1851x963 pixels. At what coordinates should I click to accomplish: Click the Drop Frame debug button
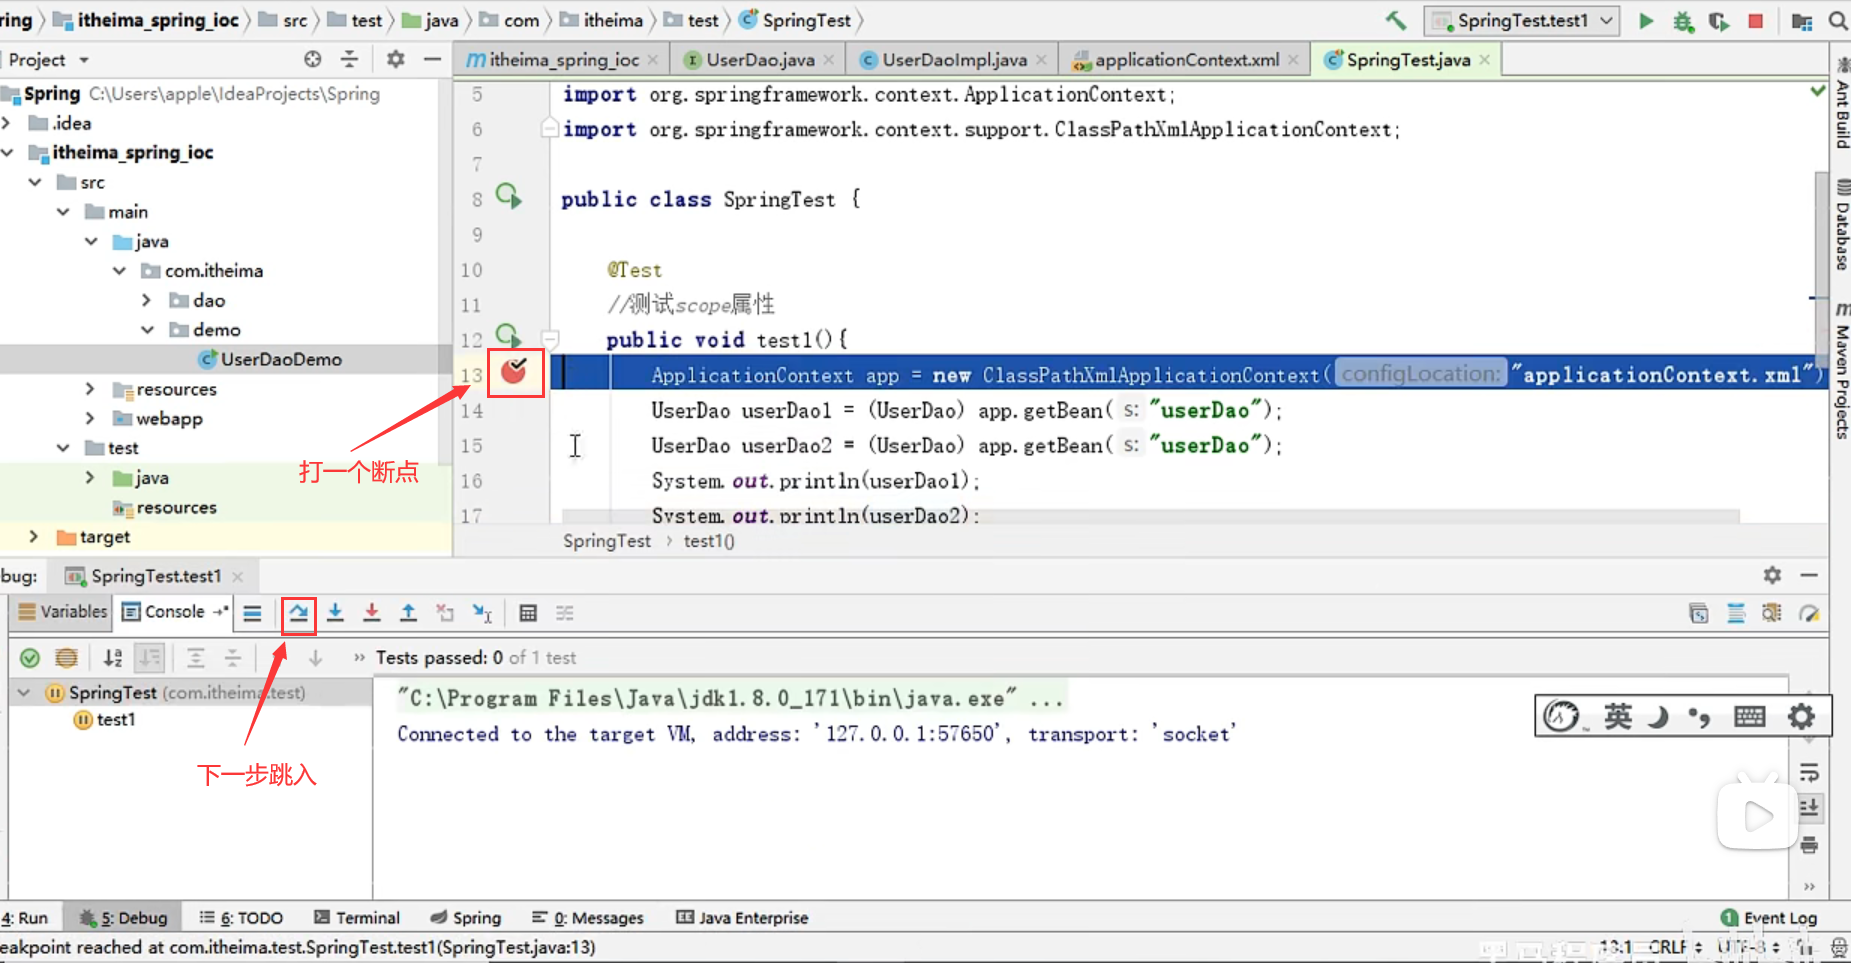[x=445, y=613]
